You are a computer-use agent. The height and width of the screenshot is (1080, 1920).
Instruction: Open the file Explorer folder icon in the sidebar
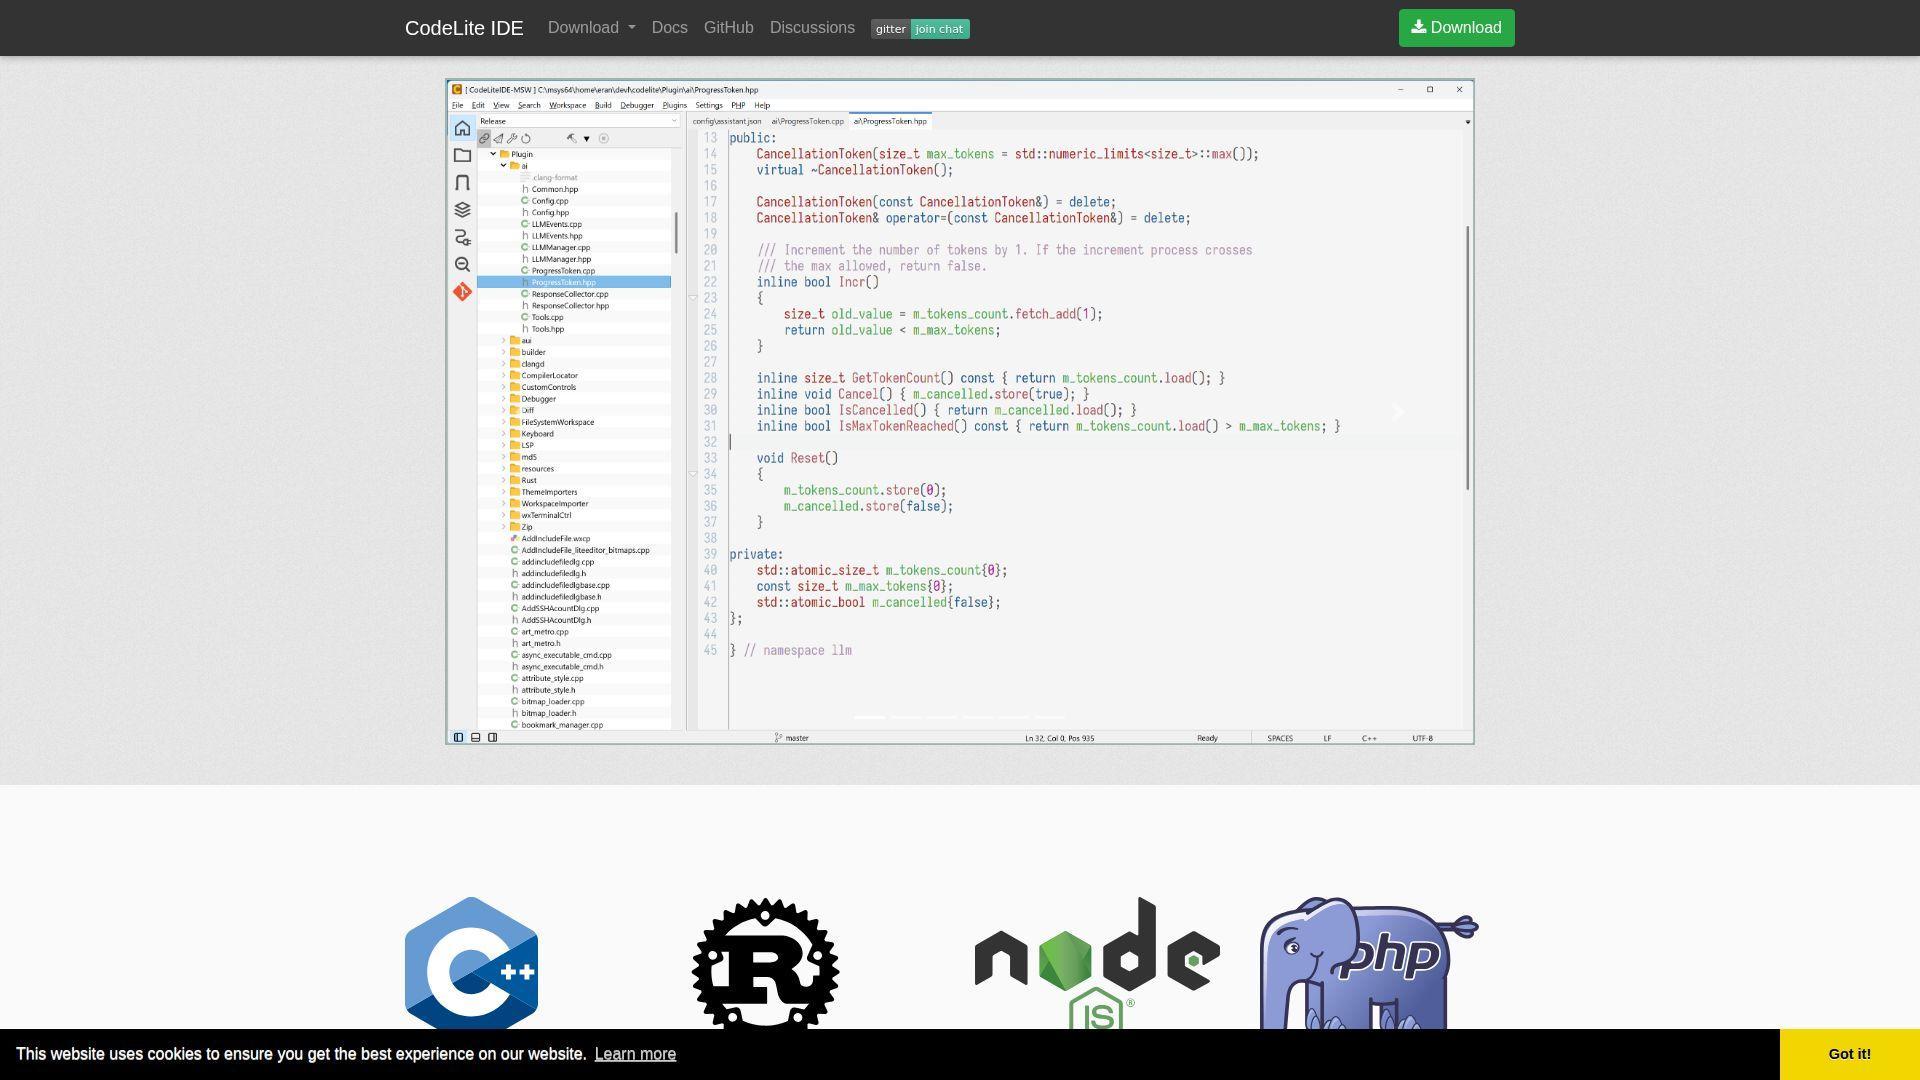coord(461,154)
